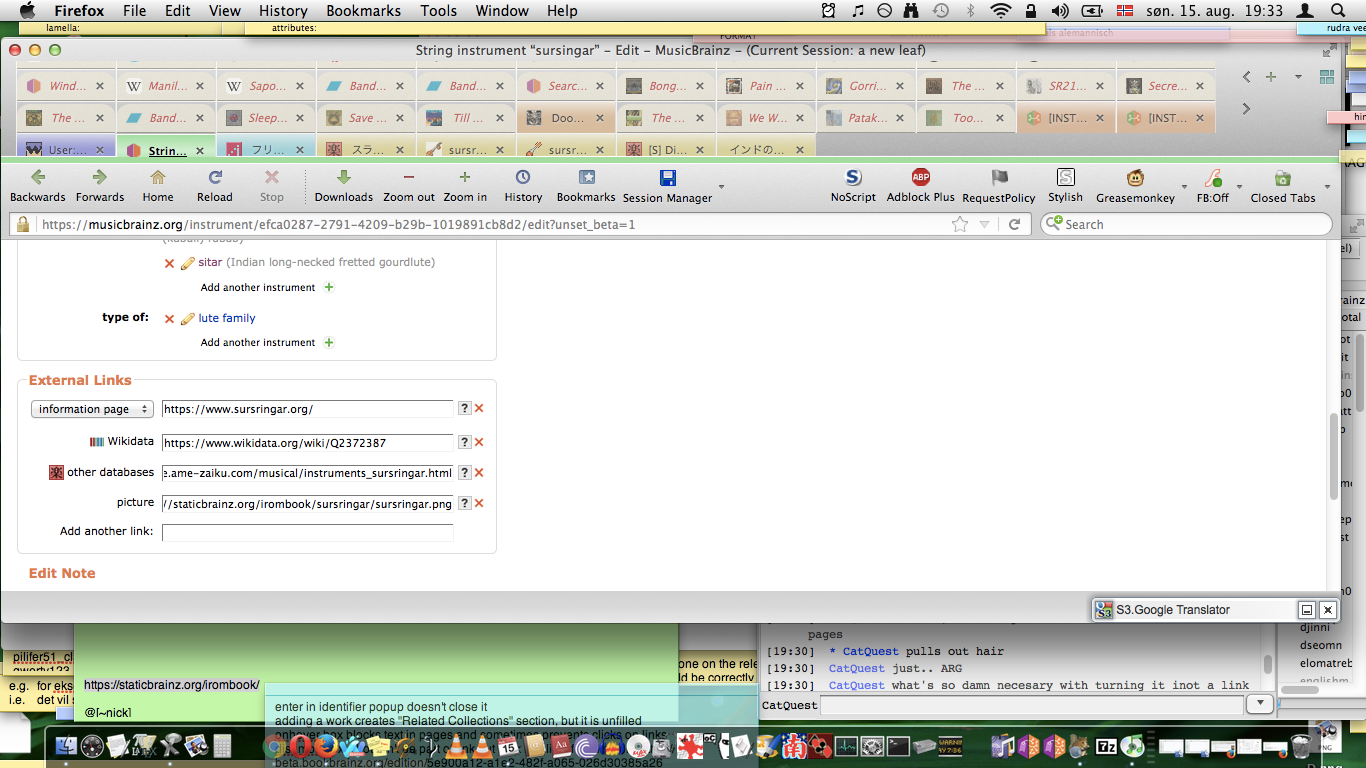1366x768 pixels.
Task: Edit lute family relationship pencil
Action: click(x=187, y=318)
